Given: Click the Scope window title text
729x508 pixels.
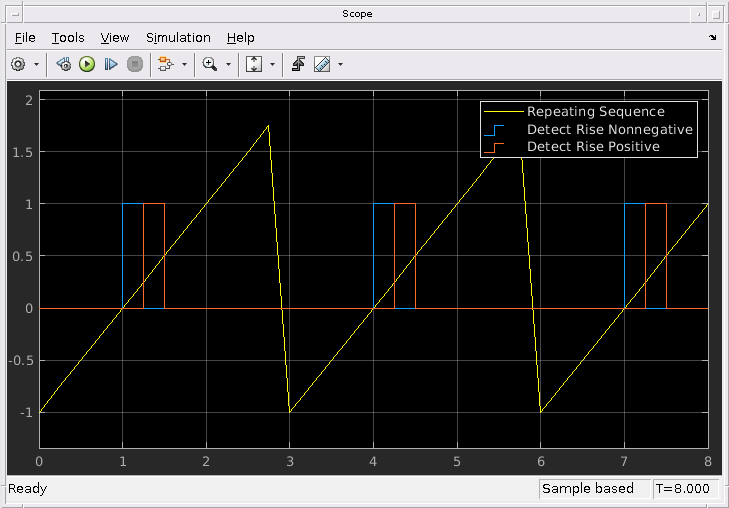Looking at the screenshot, I should pyautogui.click(x=357, y=13).
